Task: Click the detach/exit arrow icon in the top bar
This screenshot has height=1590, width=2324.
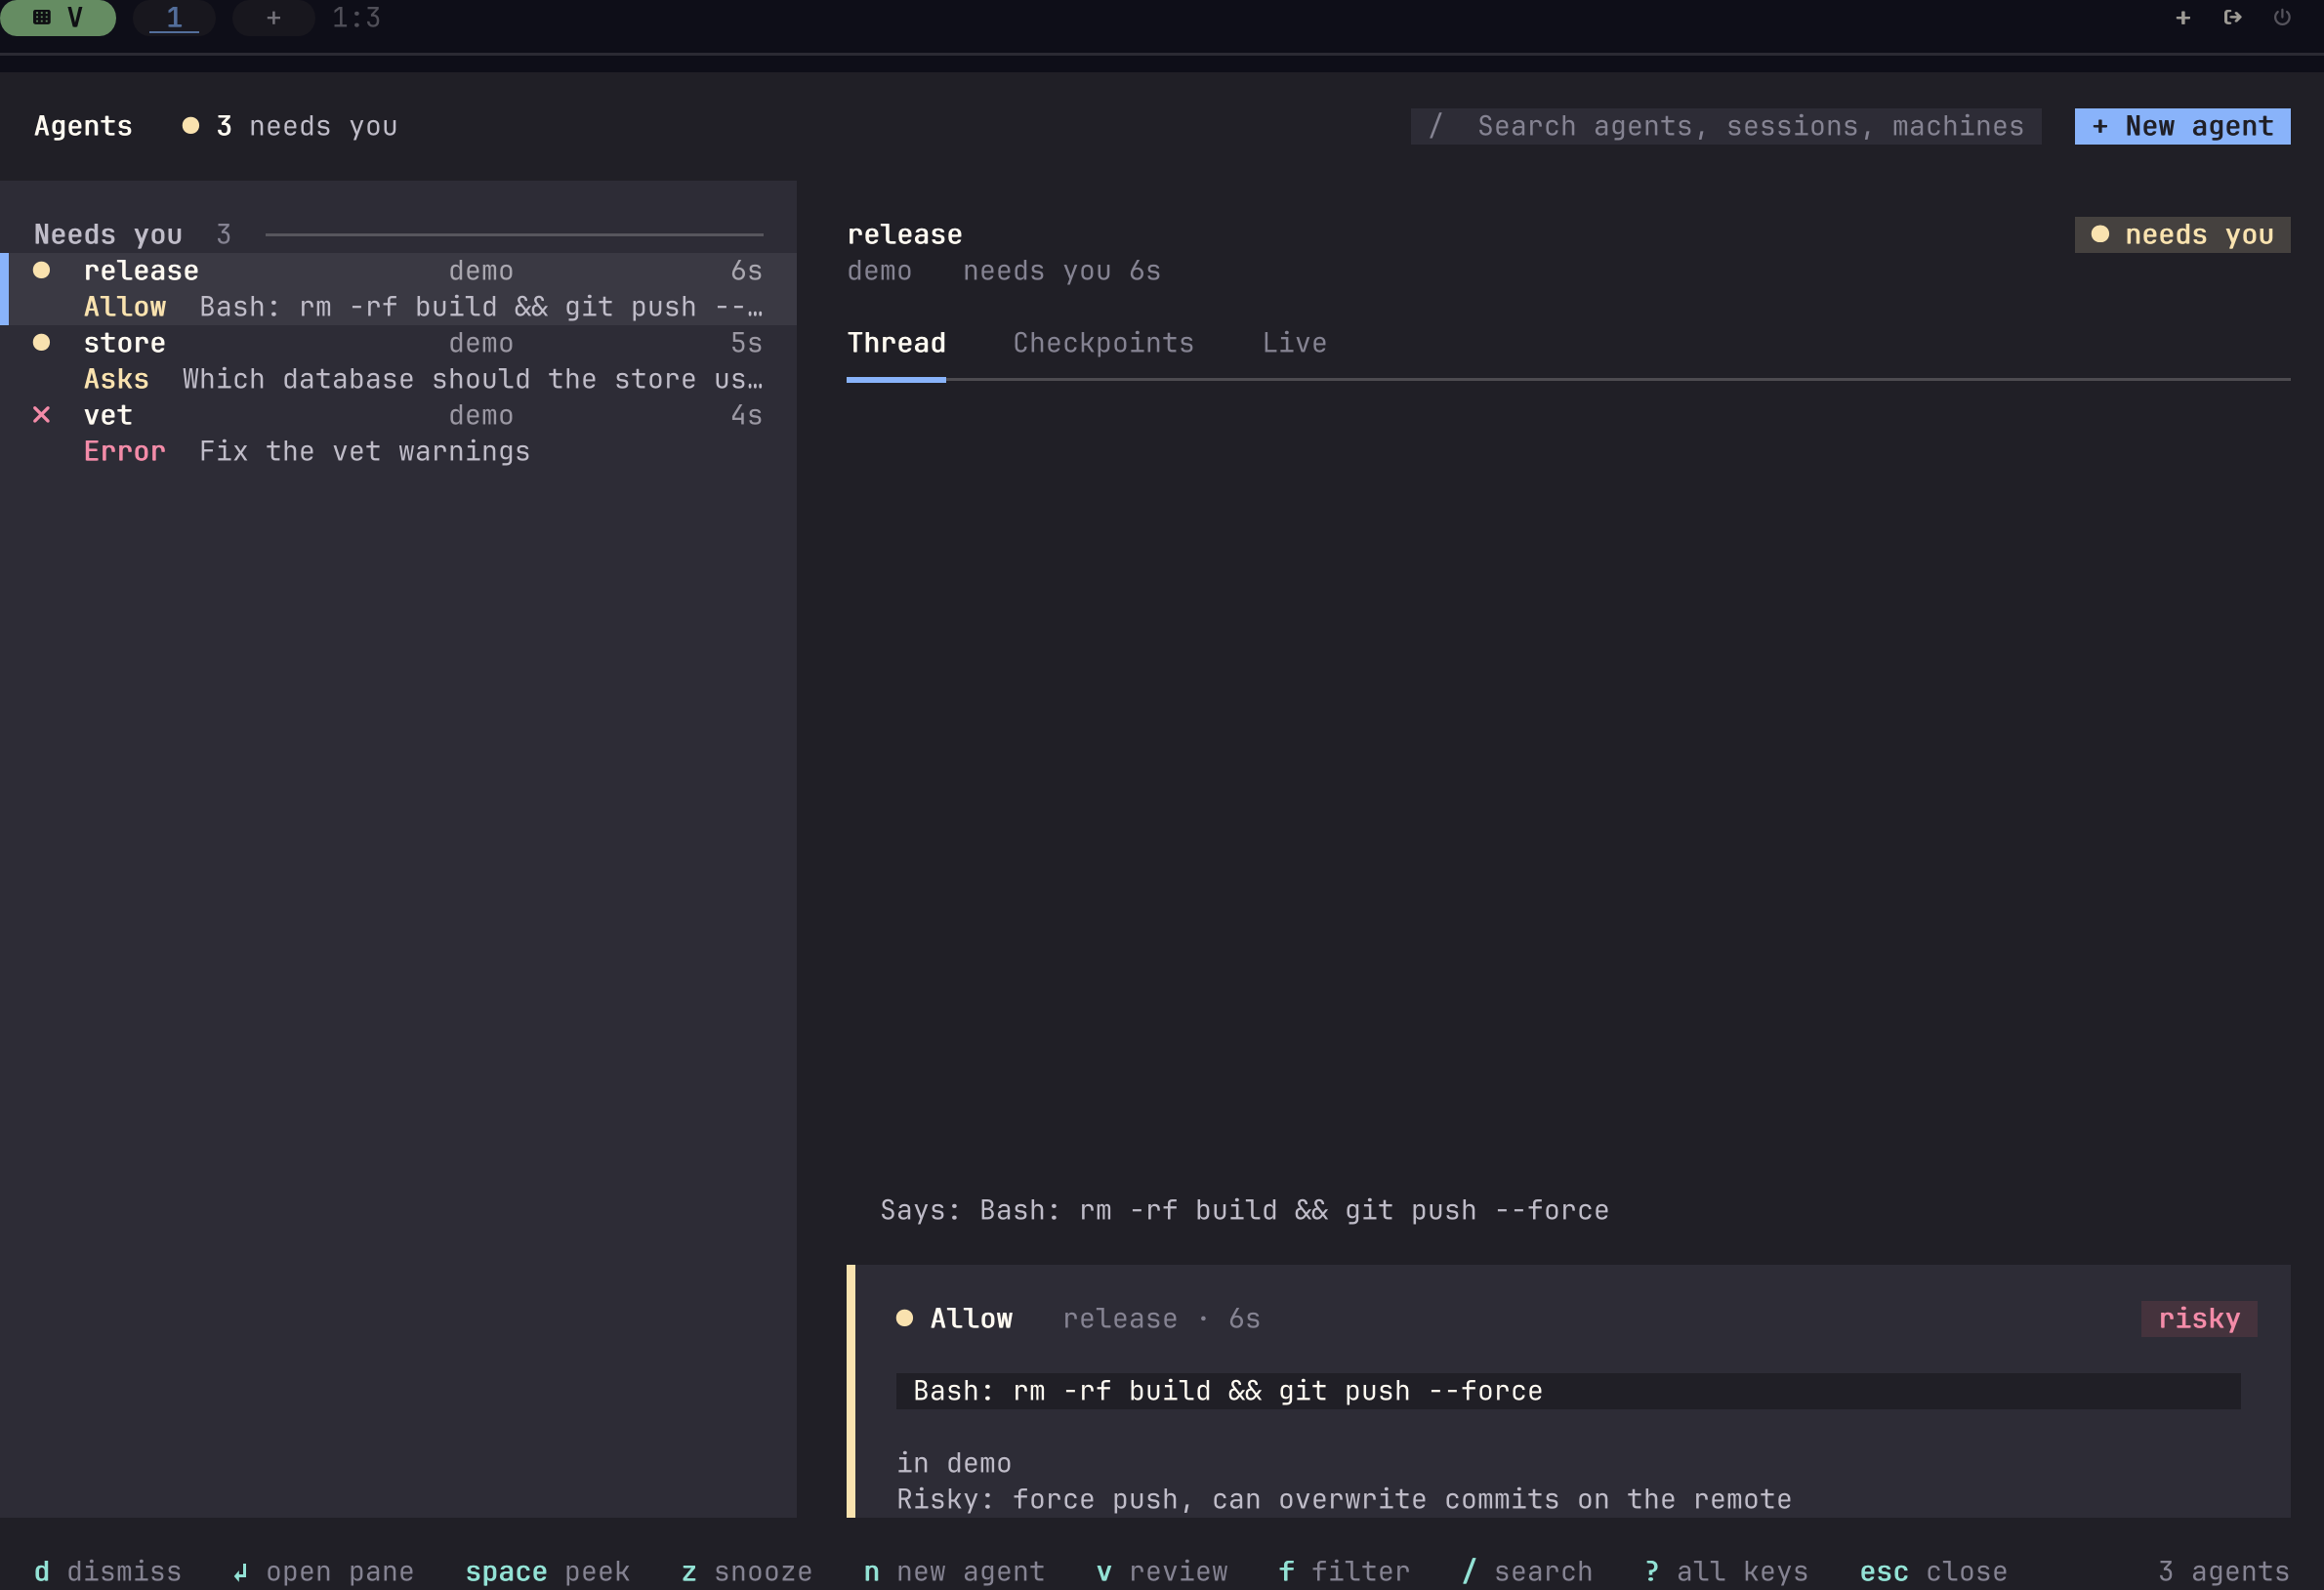Action: [x=2232, y=17]
